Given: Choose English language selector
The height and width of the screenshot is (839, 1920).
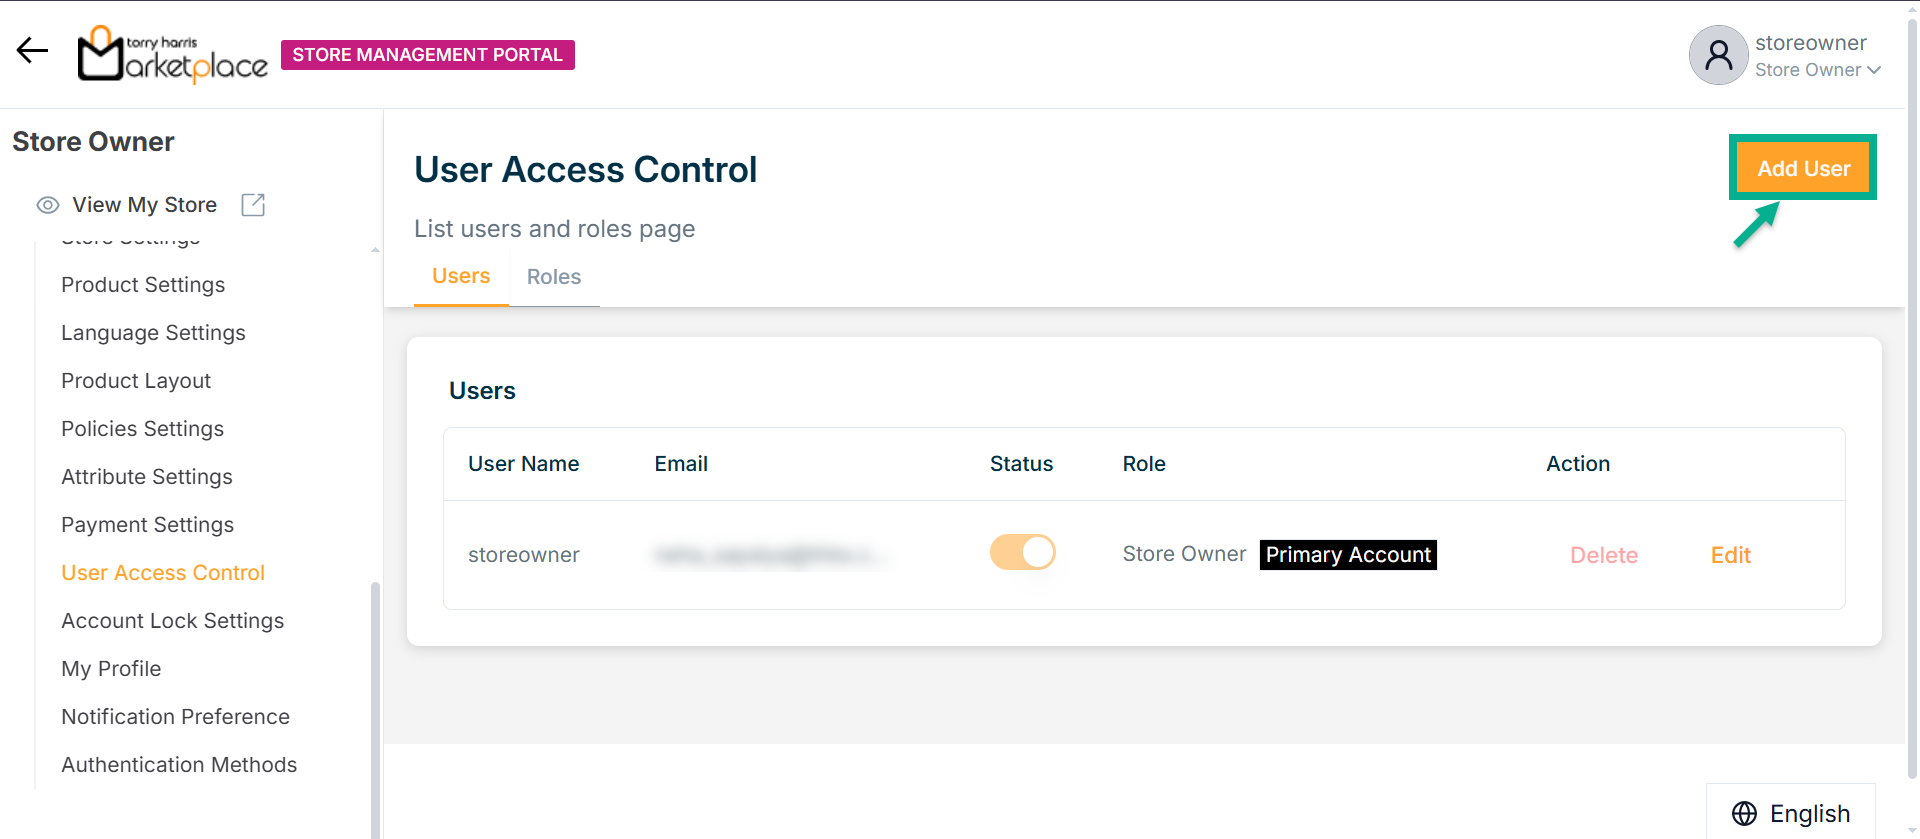Looking at the screenshot, I should (x=1809, y=813).
